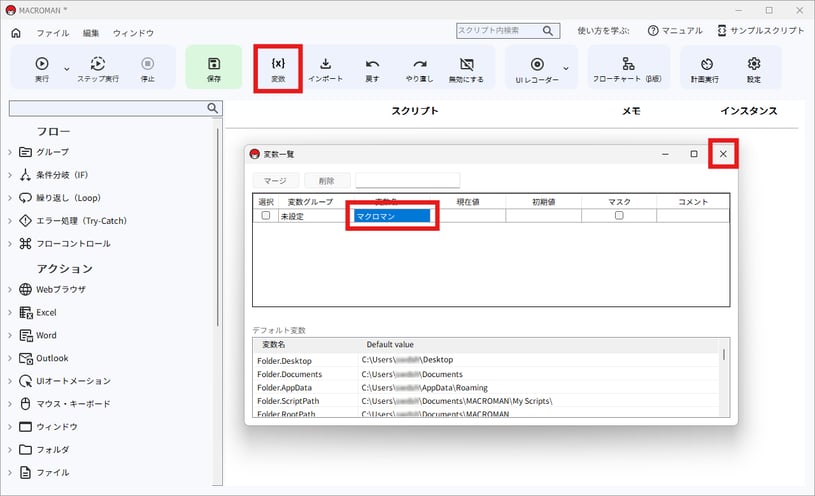Select the Excel action category
815x496 pixels.
click(x=46, y=312)
